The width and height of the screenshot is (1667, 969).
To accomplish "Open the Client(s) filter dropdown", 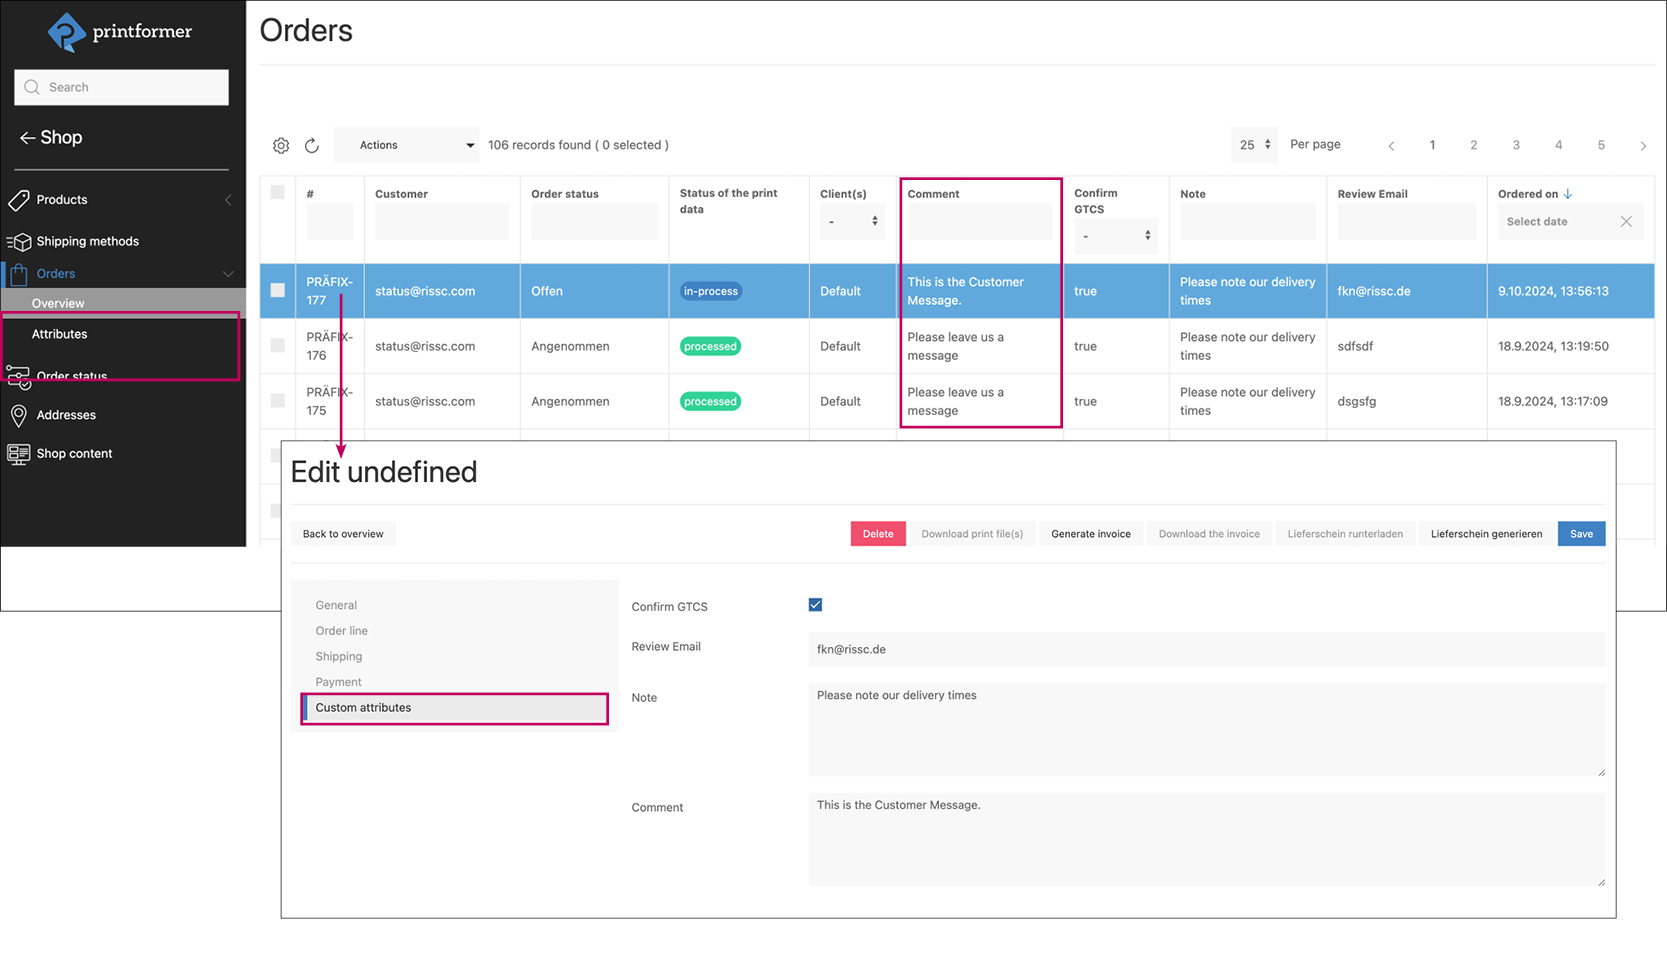I will click(x=852, y=221).
